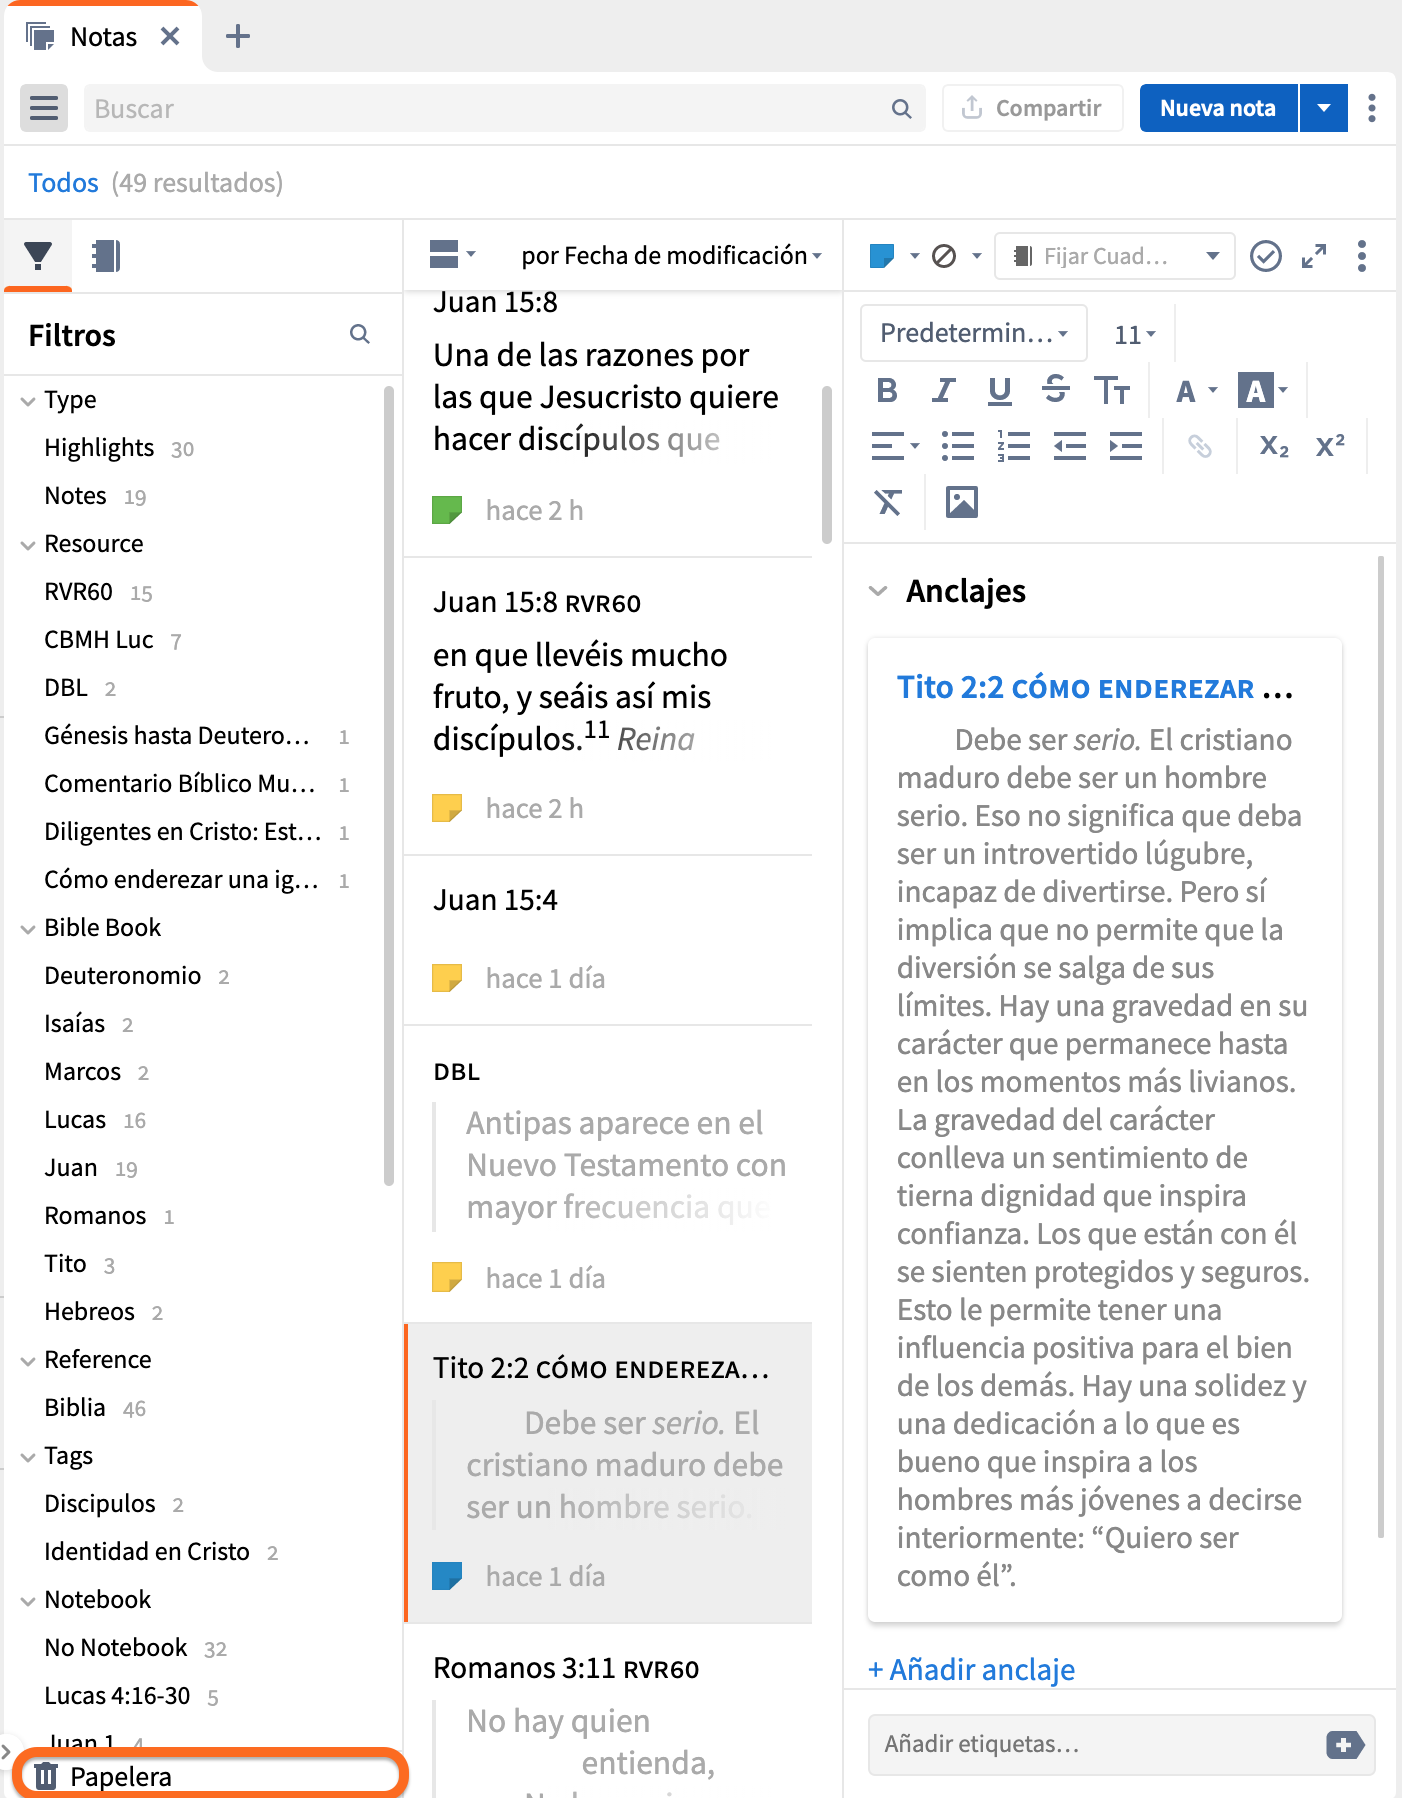Clear text formatting with the eraser icon
Screen dimensions: 1402x1798
(888, 502)
